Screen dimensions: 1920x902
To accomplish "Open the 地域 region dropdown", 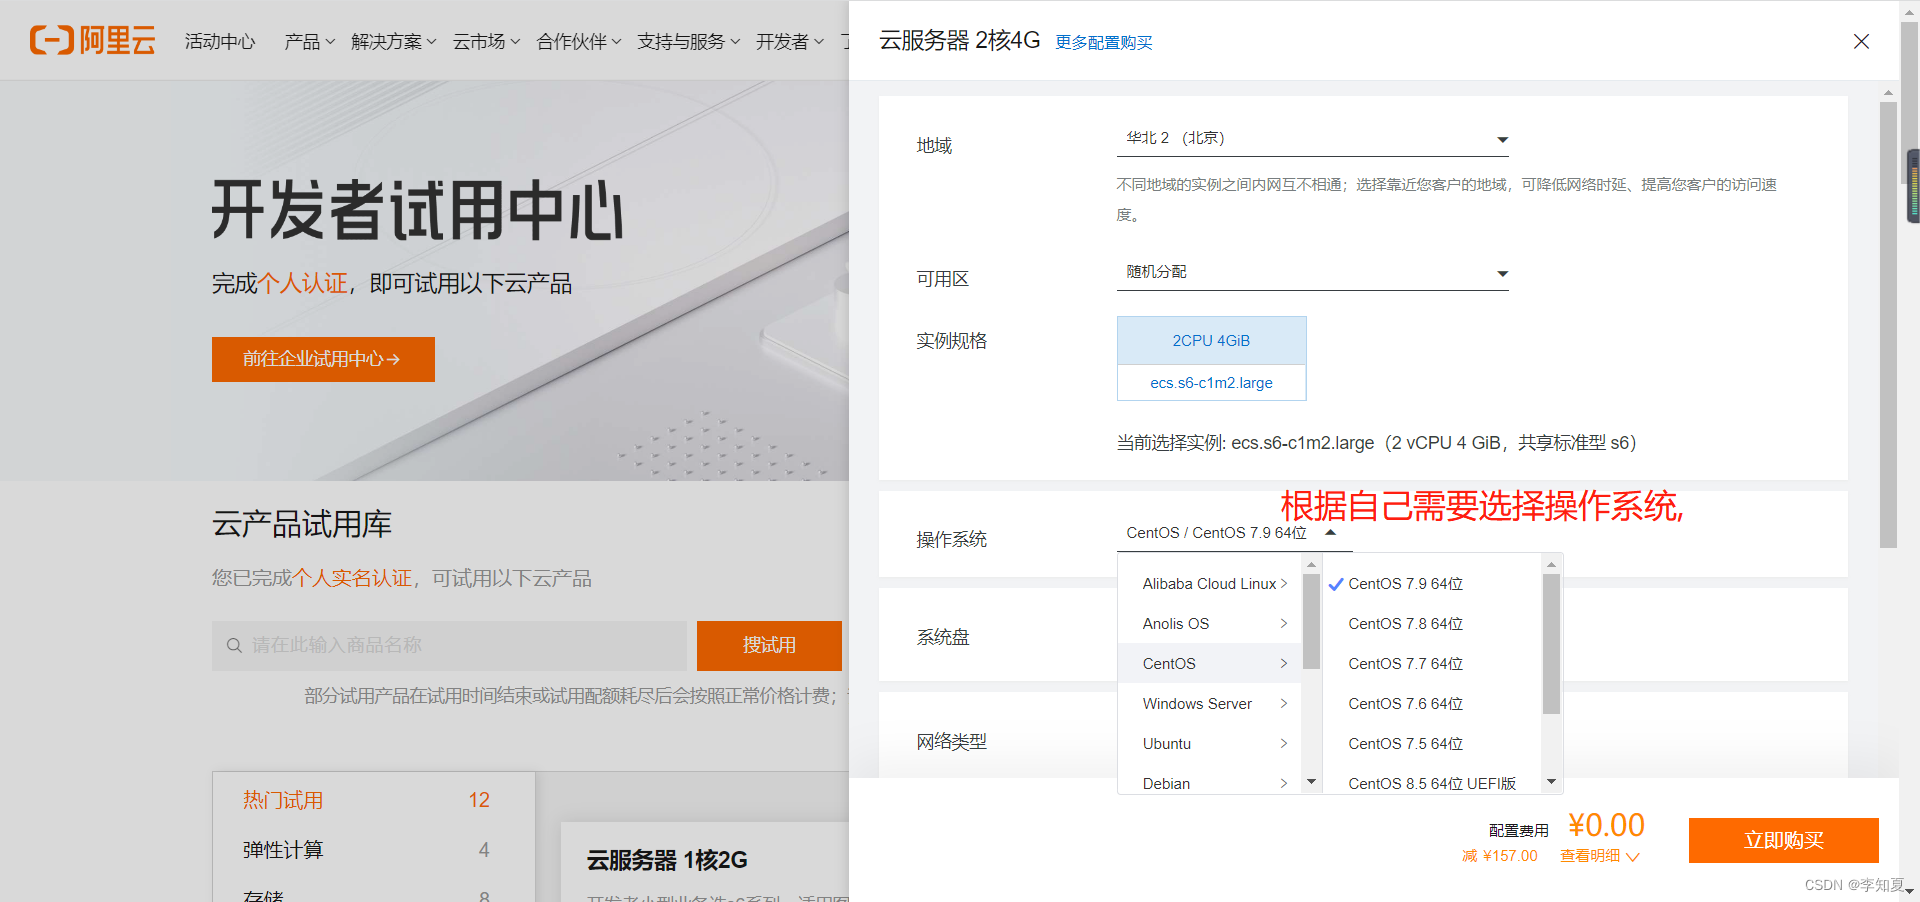I will (x=1312, y=139).
